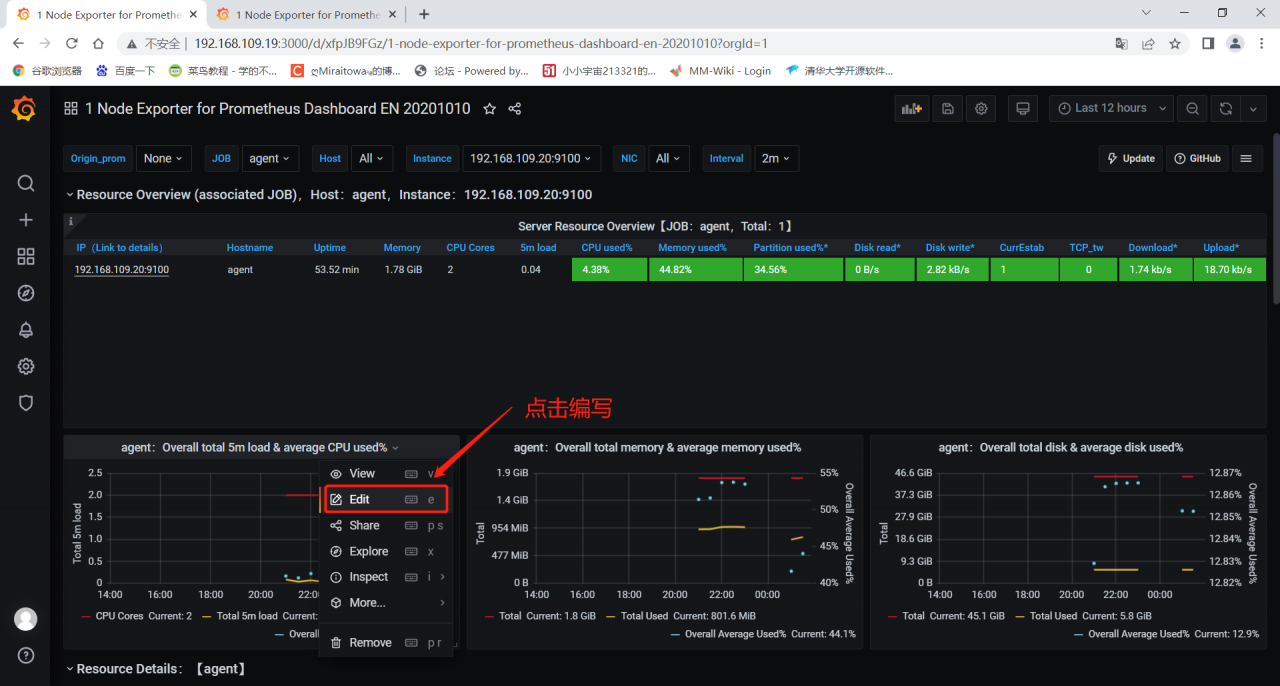Star this dashboard as favorite
Viewport: 1280px width, 686px height.
(x=490, y=109)
